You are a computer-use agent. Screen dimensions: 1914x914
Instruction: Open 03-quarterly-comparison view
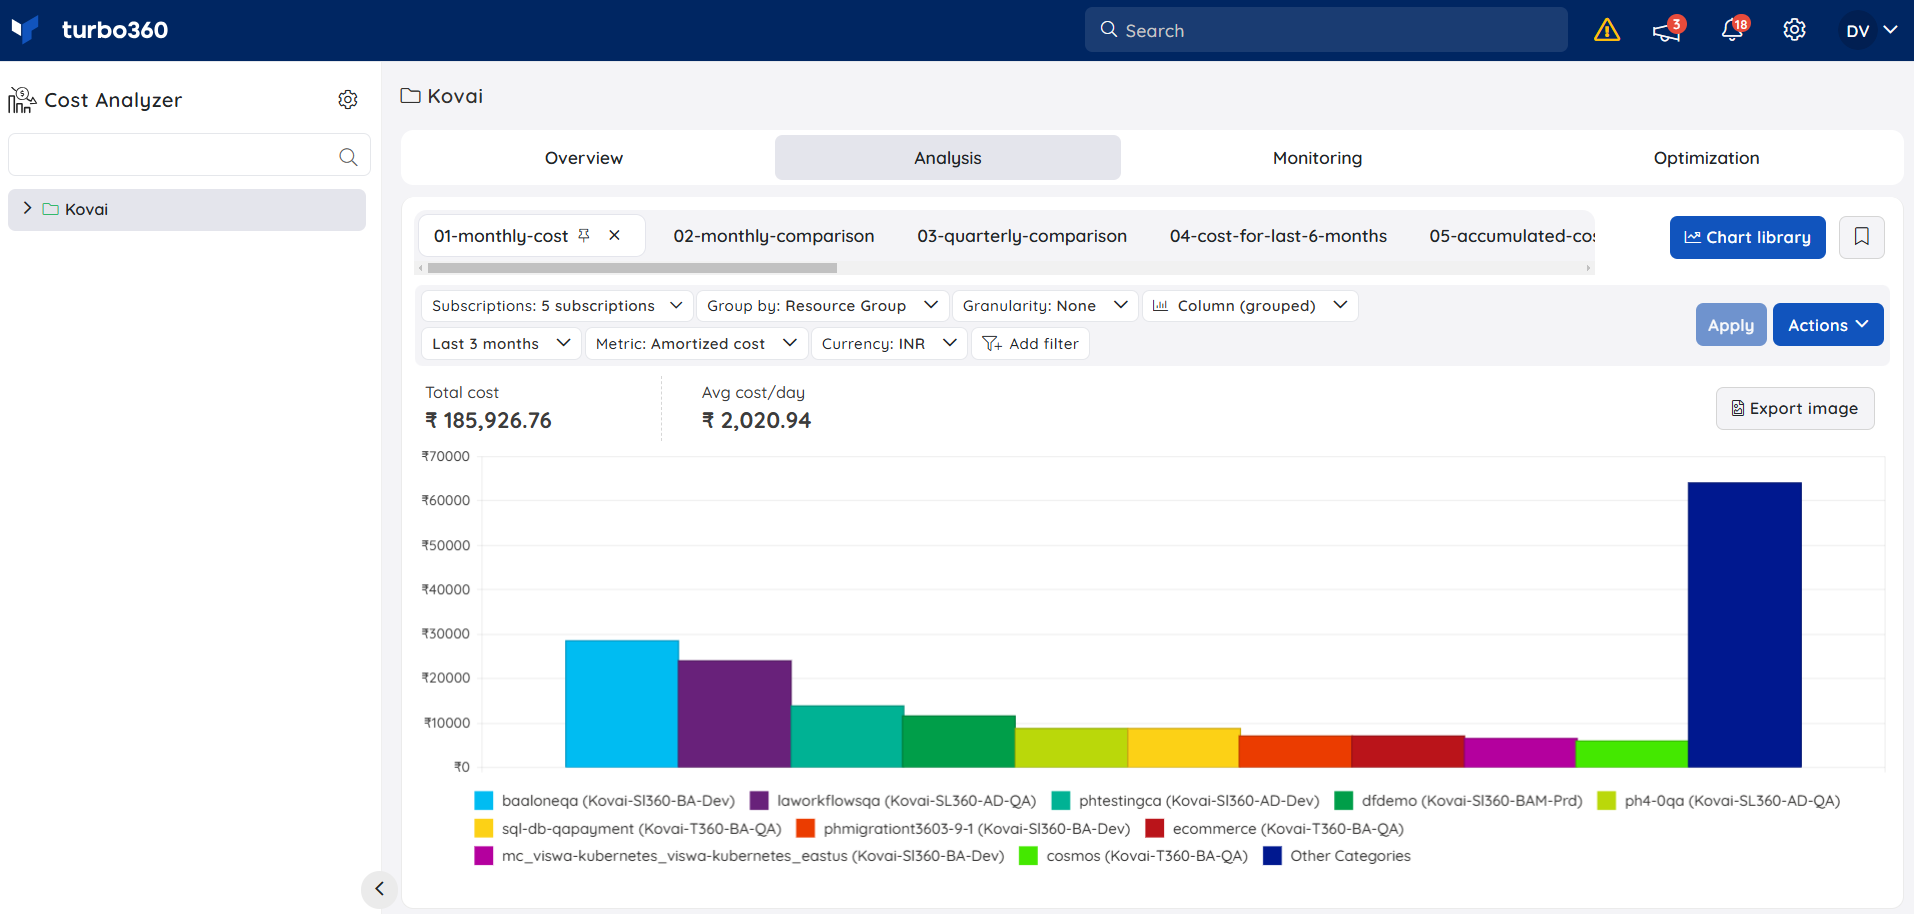(1022, 236)
